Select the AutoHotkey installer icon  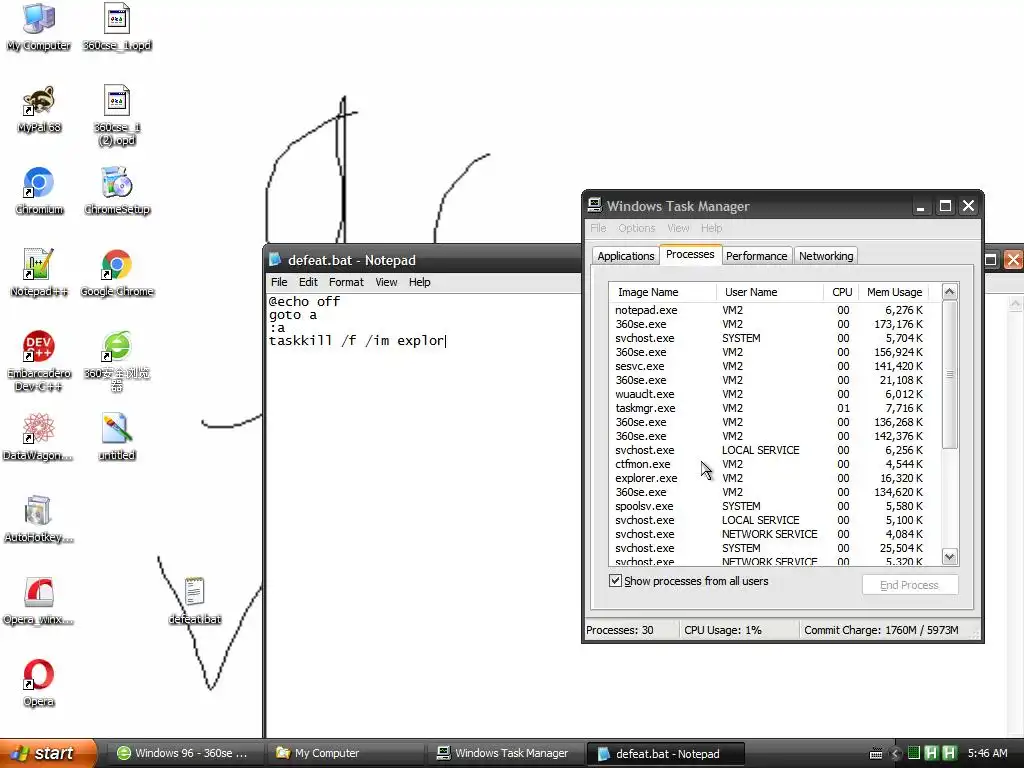tap(39, 519)
